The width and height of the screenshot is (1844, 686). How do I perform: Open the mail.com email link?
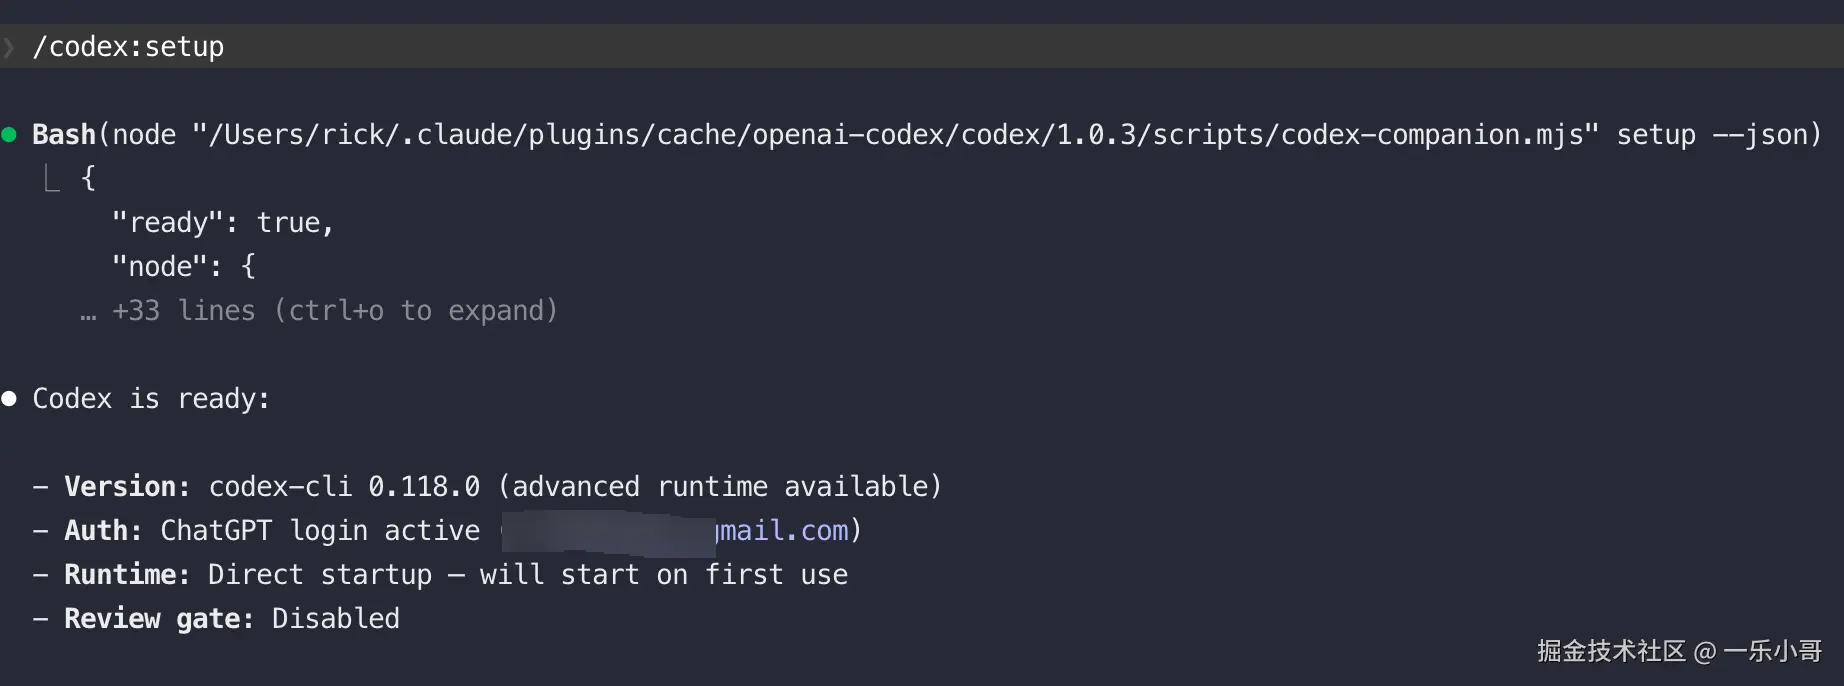coord(783,531)
